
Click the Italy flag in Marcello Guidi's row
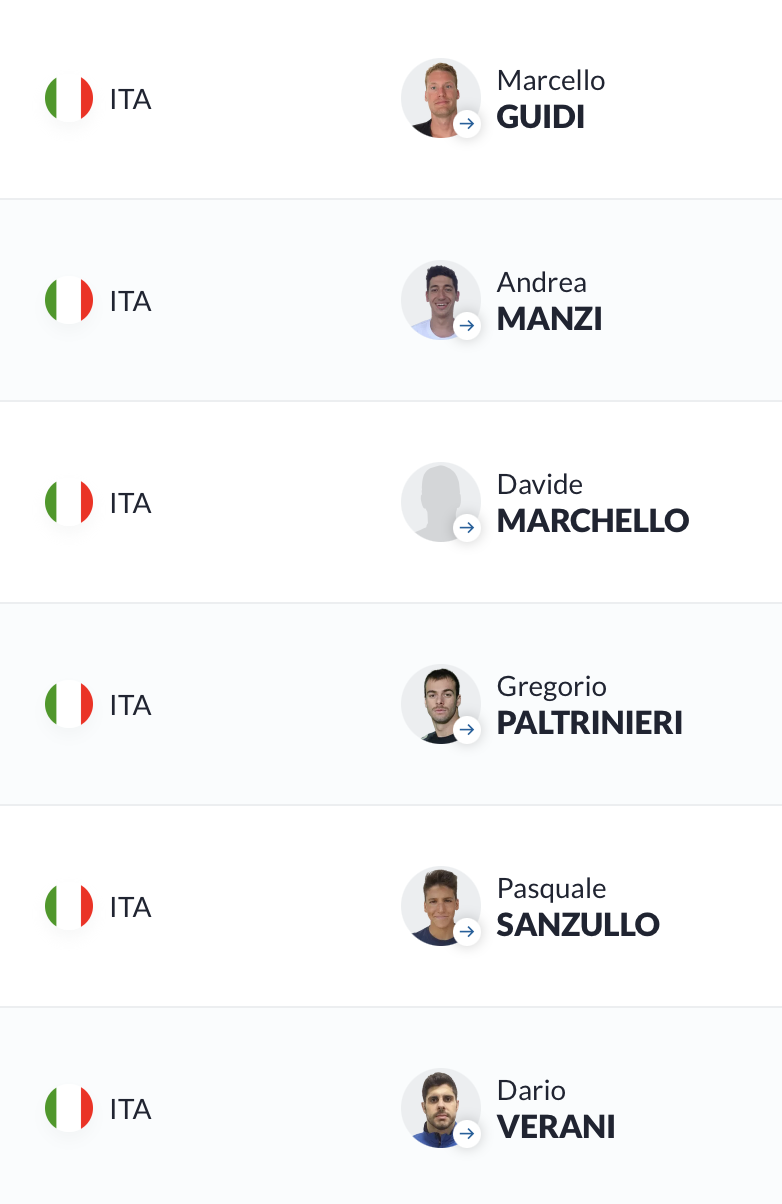tap(69, 99)
